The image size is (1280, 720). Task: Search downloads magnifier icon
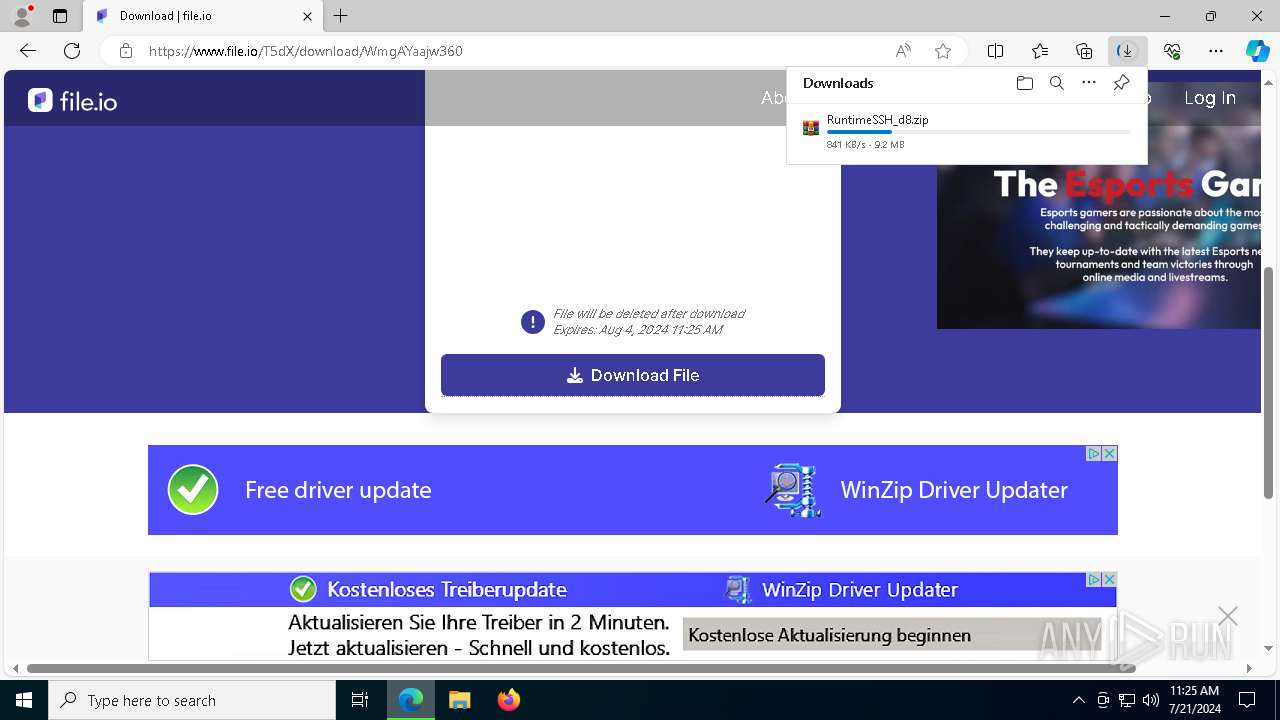click(x=1056, y=83)
